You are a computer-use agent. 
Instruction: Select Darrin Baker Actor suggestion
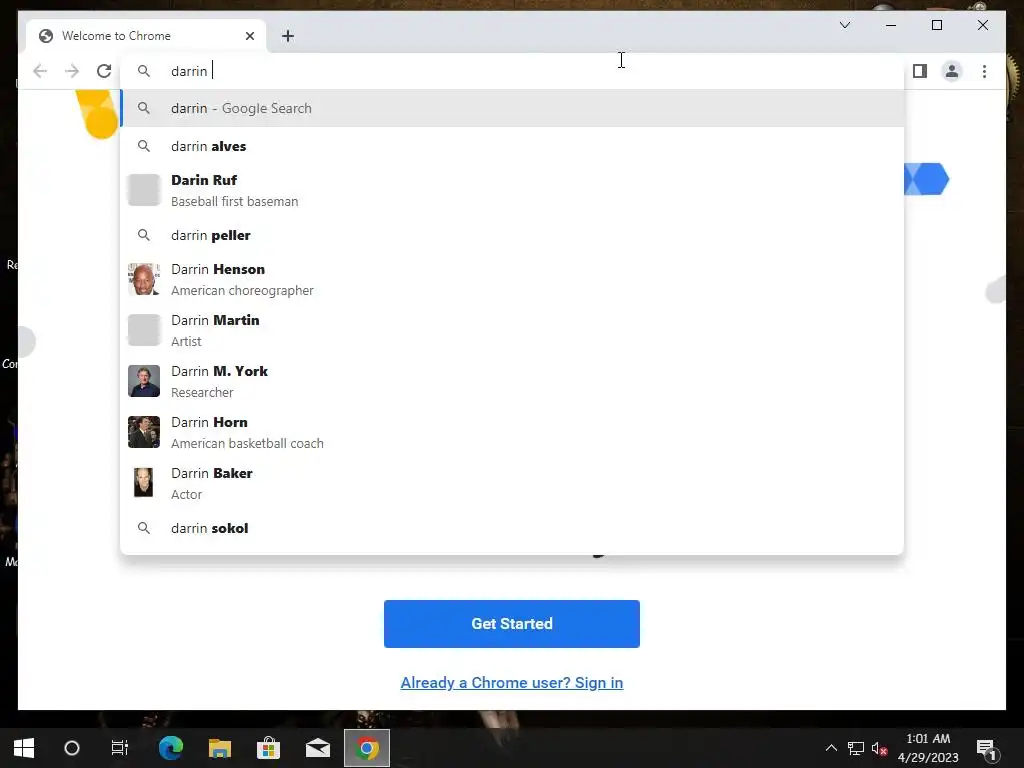[513, 483]
